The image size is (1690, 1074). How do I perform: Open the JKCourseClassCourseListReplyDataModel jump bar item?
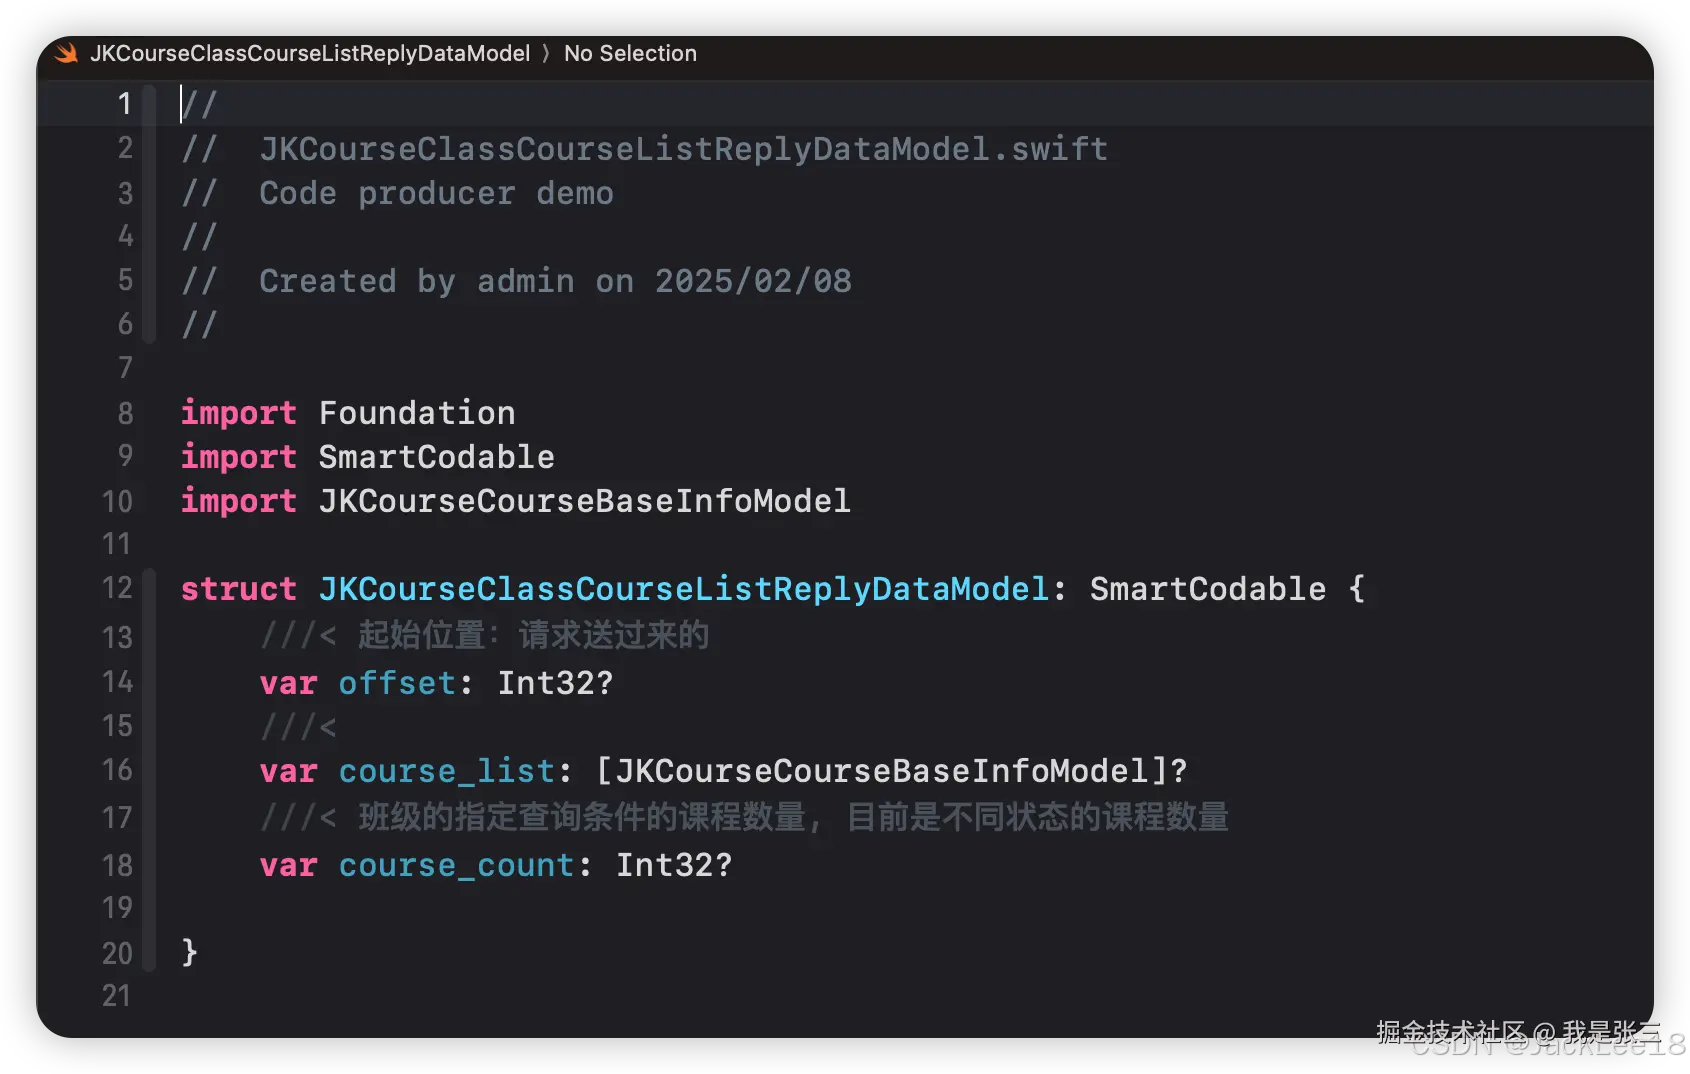pos(310,53)
